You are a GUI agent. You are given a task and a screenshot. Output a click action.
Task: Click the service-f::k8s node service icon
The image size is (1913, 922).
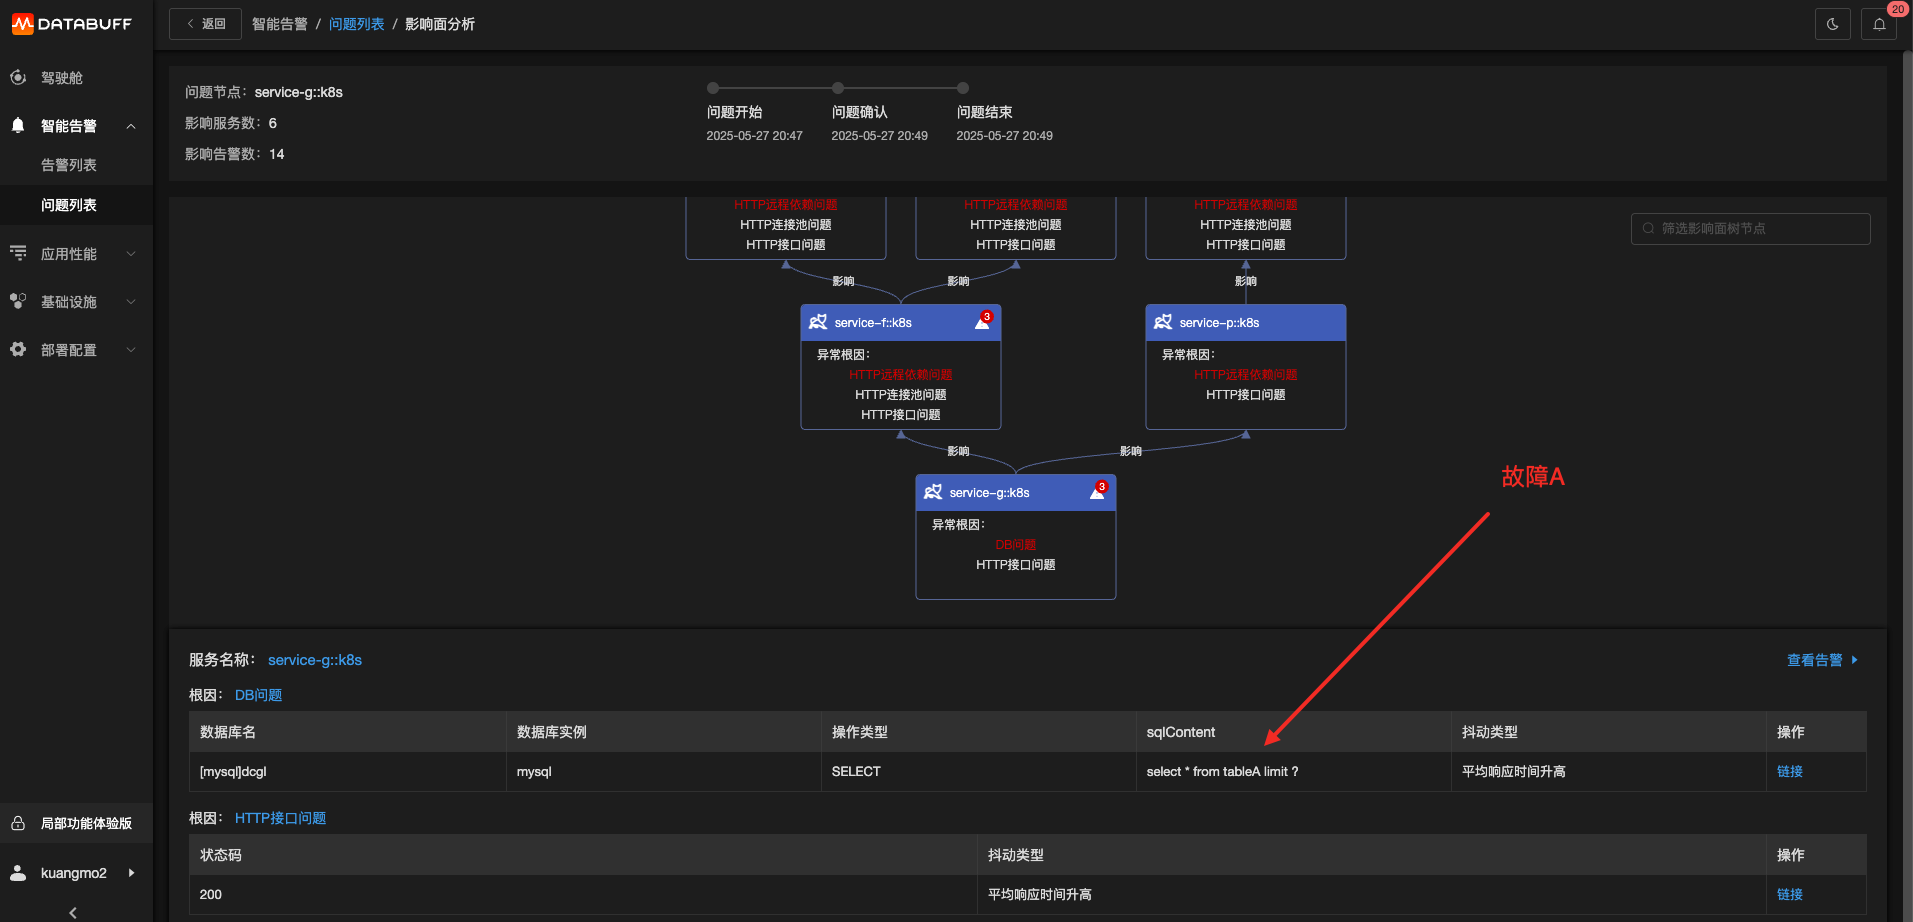(x=818, y=322)
